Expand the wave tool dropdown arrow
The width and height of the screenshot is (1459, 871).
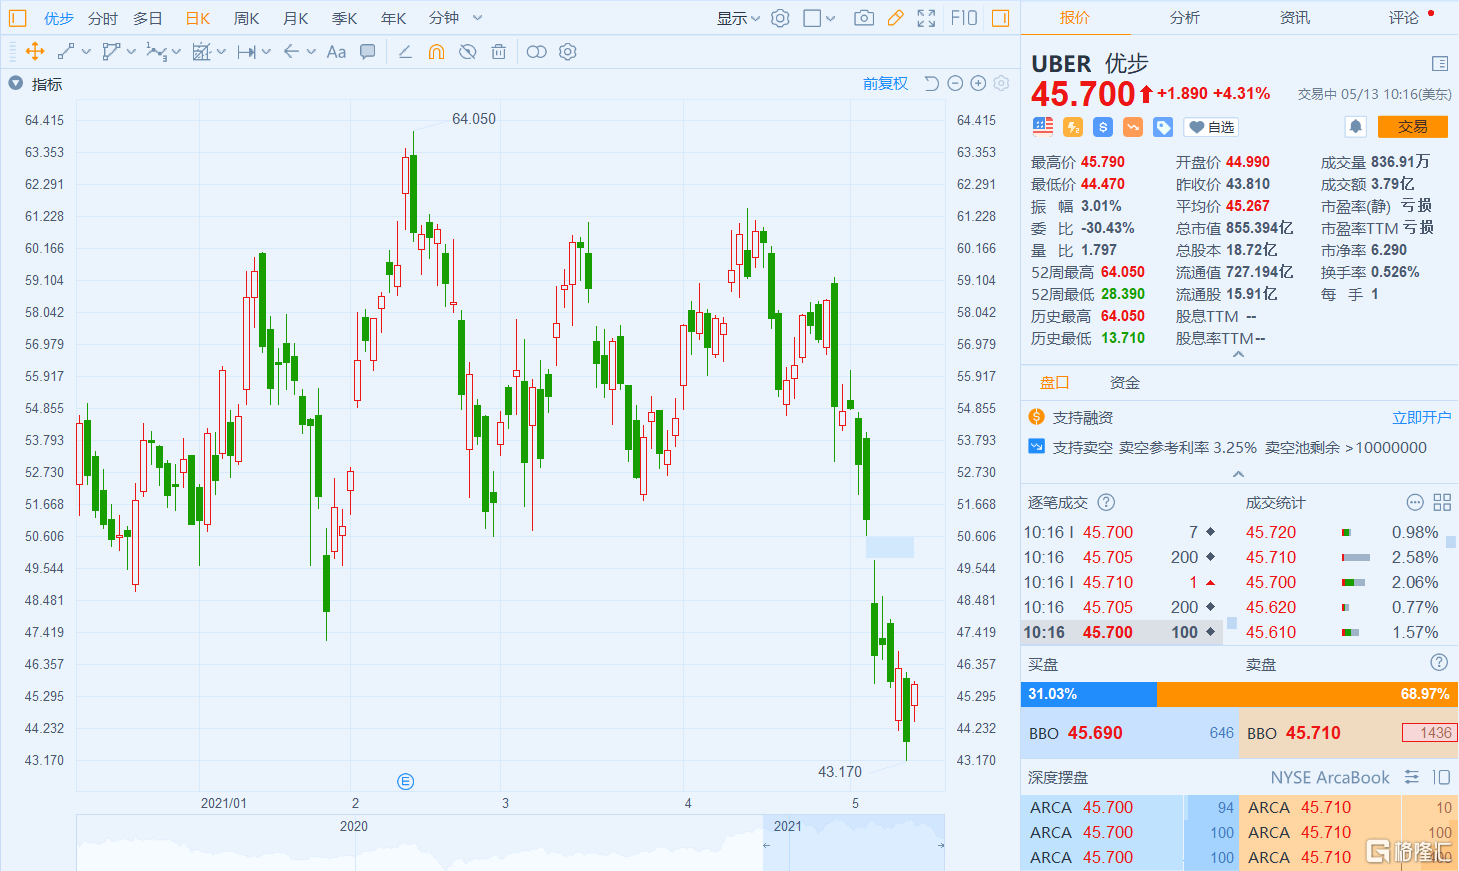click(176, 52)
